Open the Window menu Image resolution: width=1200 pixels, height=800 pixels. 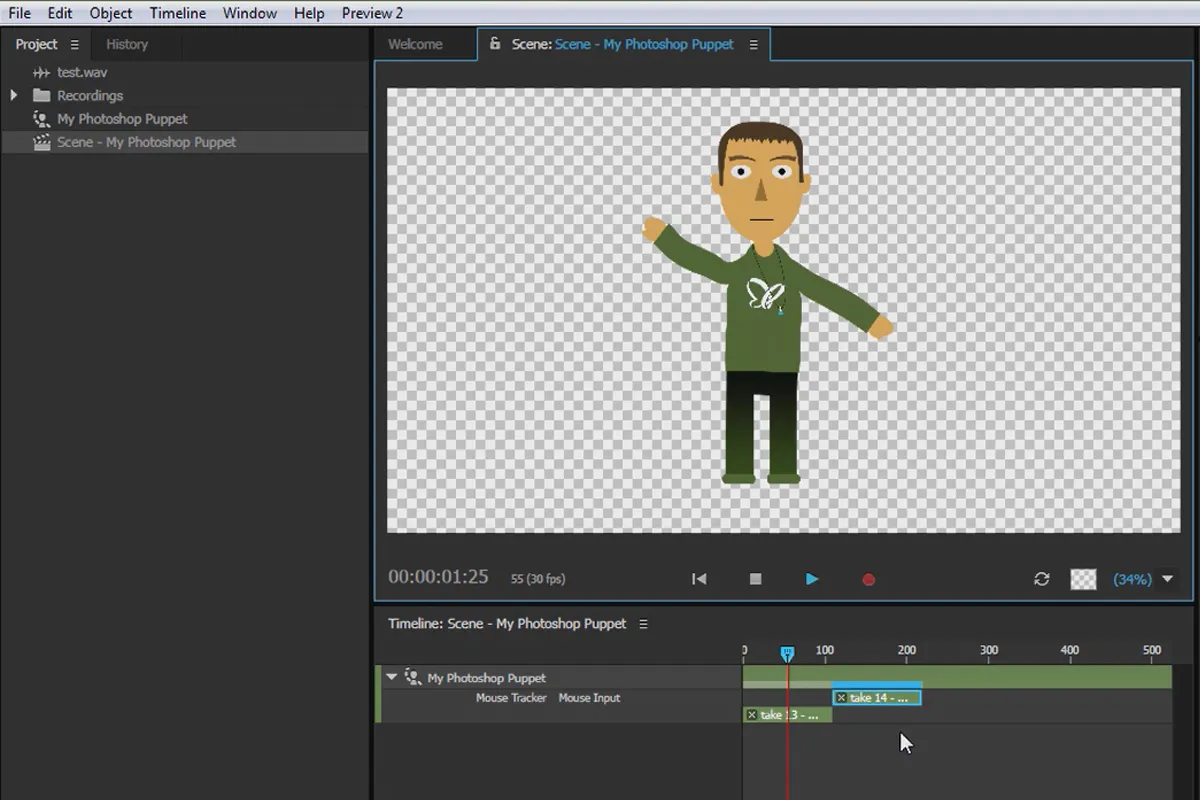point(250,13)
